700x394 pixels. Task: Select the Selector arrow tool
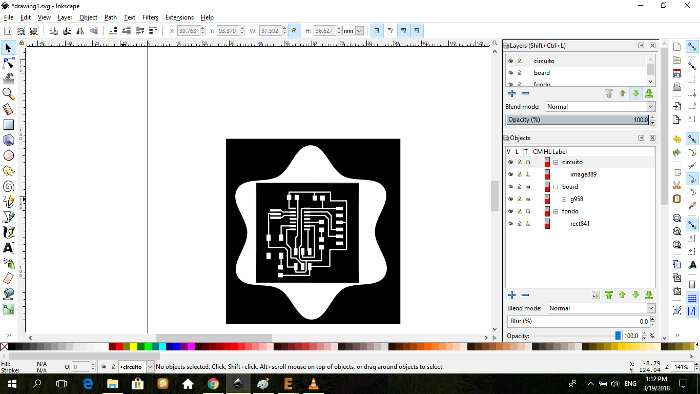pos(8,48)
